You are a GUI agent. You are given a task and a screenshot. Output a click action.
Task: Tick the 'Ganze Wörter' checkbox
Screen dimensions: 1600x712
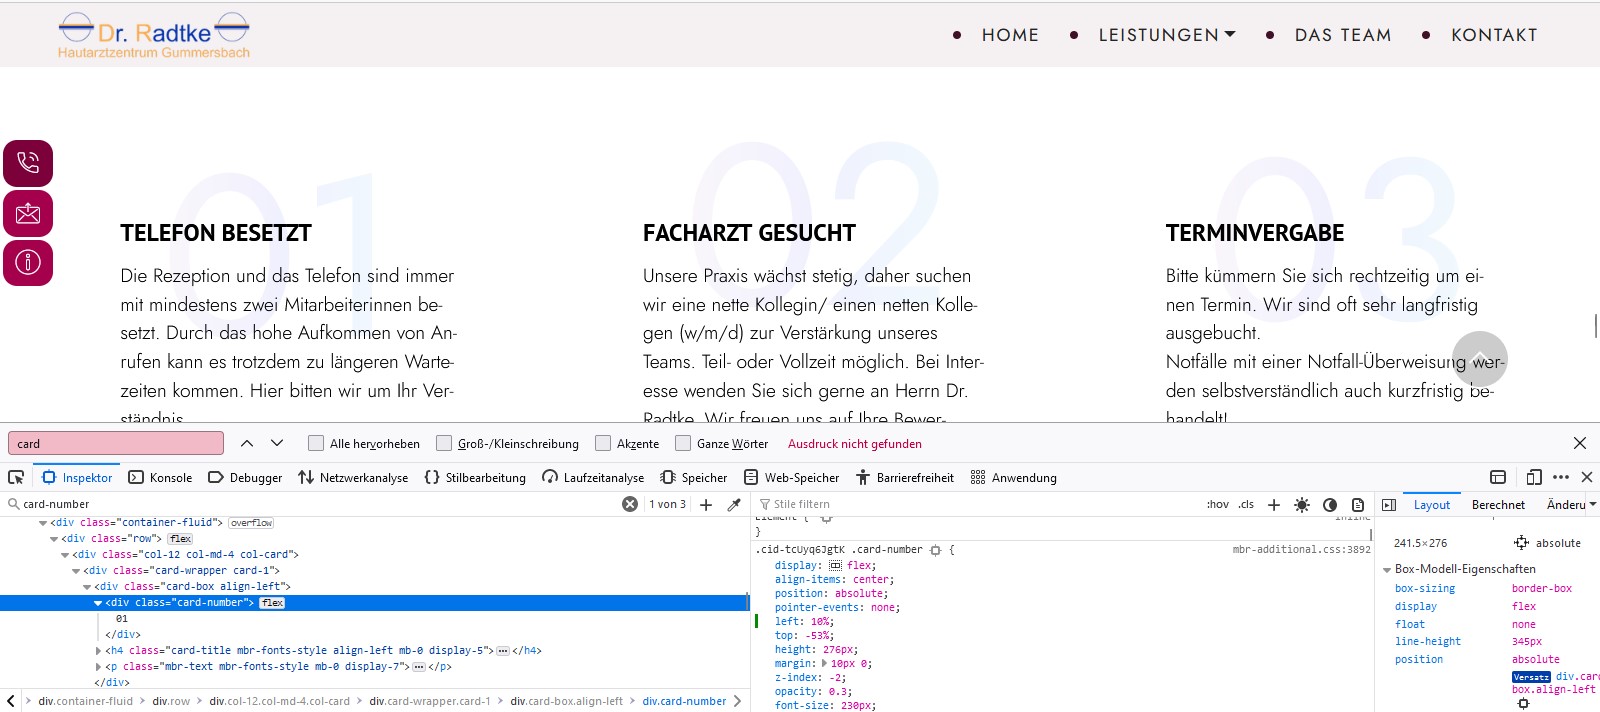[683, 443]
